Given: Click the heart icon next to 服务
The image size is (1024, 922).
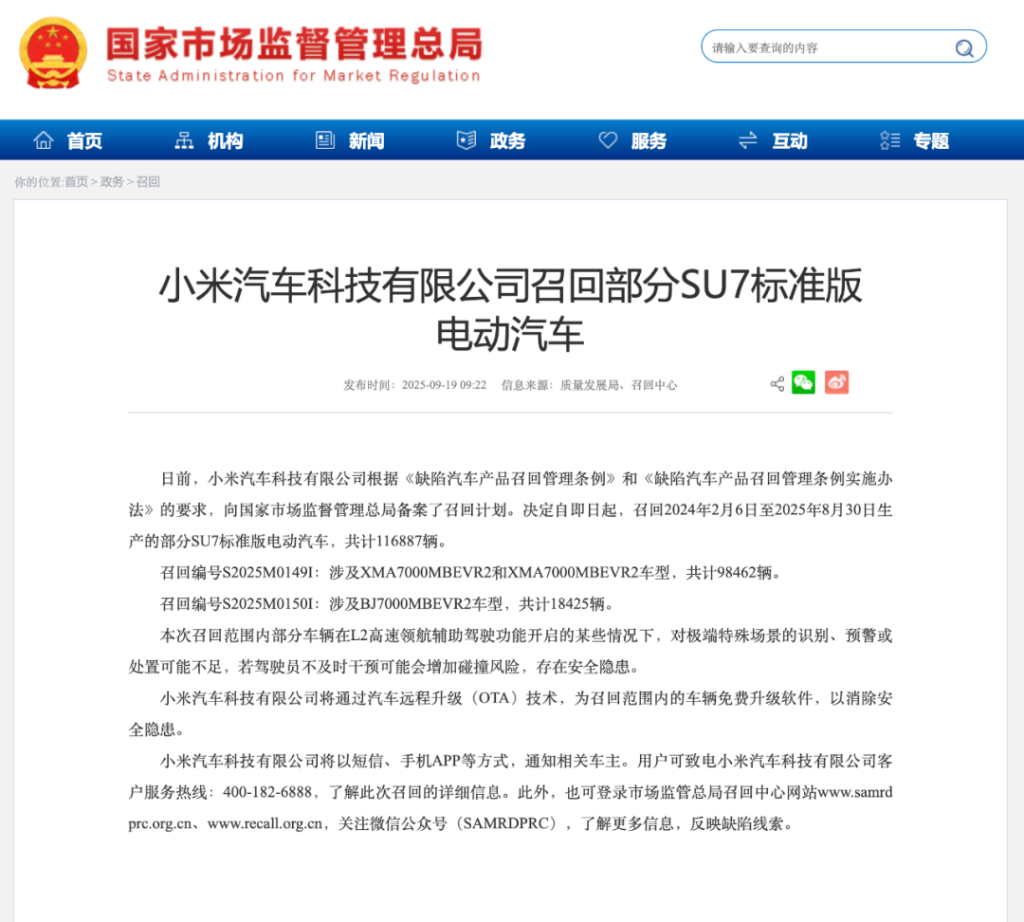Looking at the screenshot, I should click(x=607, y=140).
